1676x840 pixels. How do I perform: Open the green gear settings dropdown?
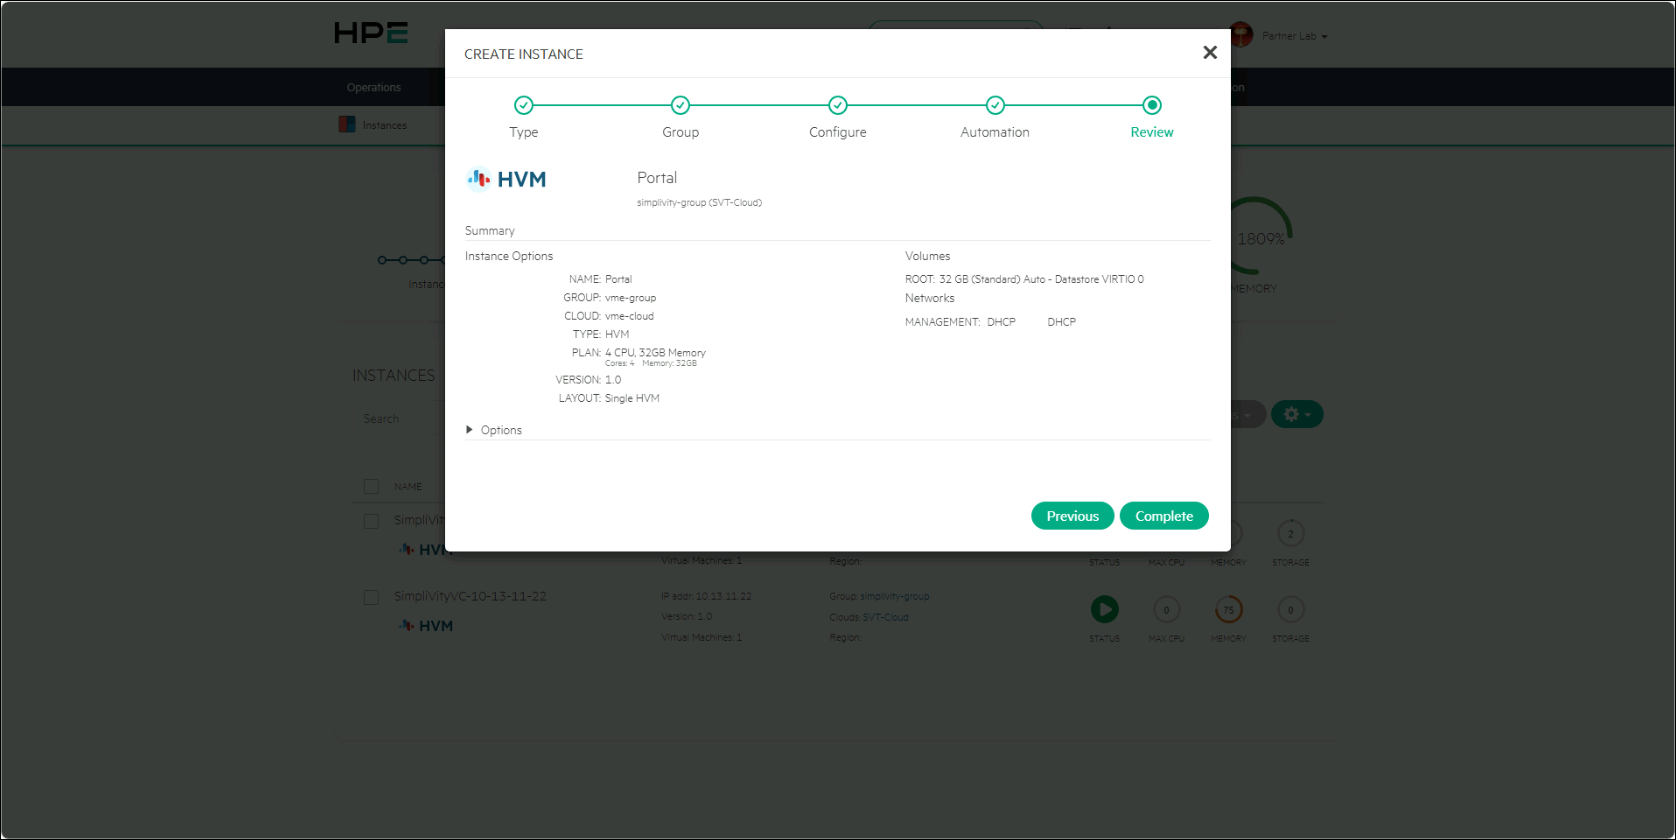pyautogui.click(x=1297, y=414)
